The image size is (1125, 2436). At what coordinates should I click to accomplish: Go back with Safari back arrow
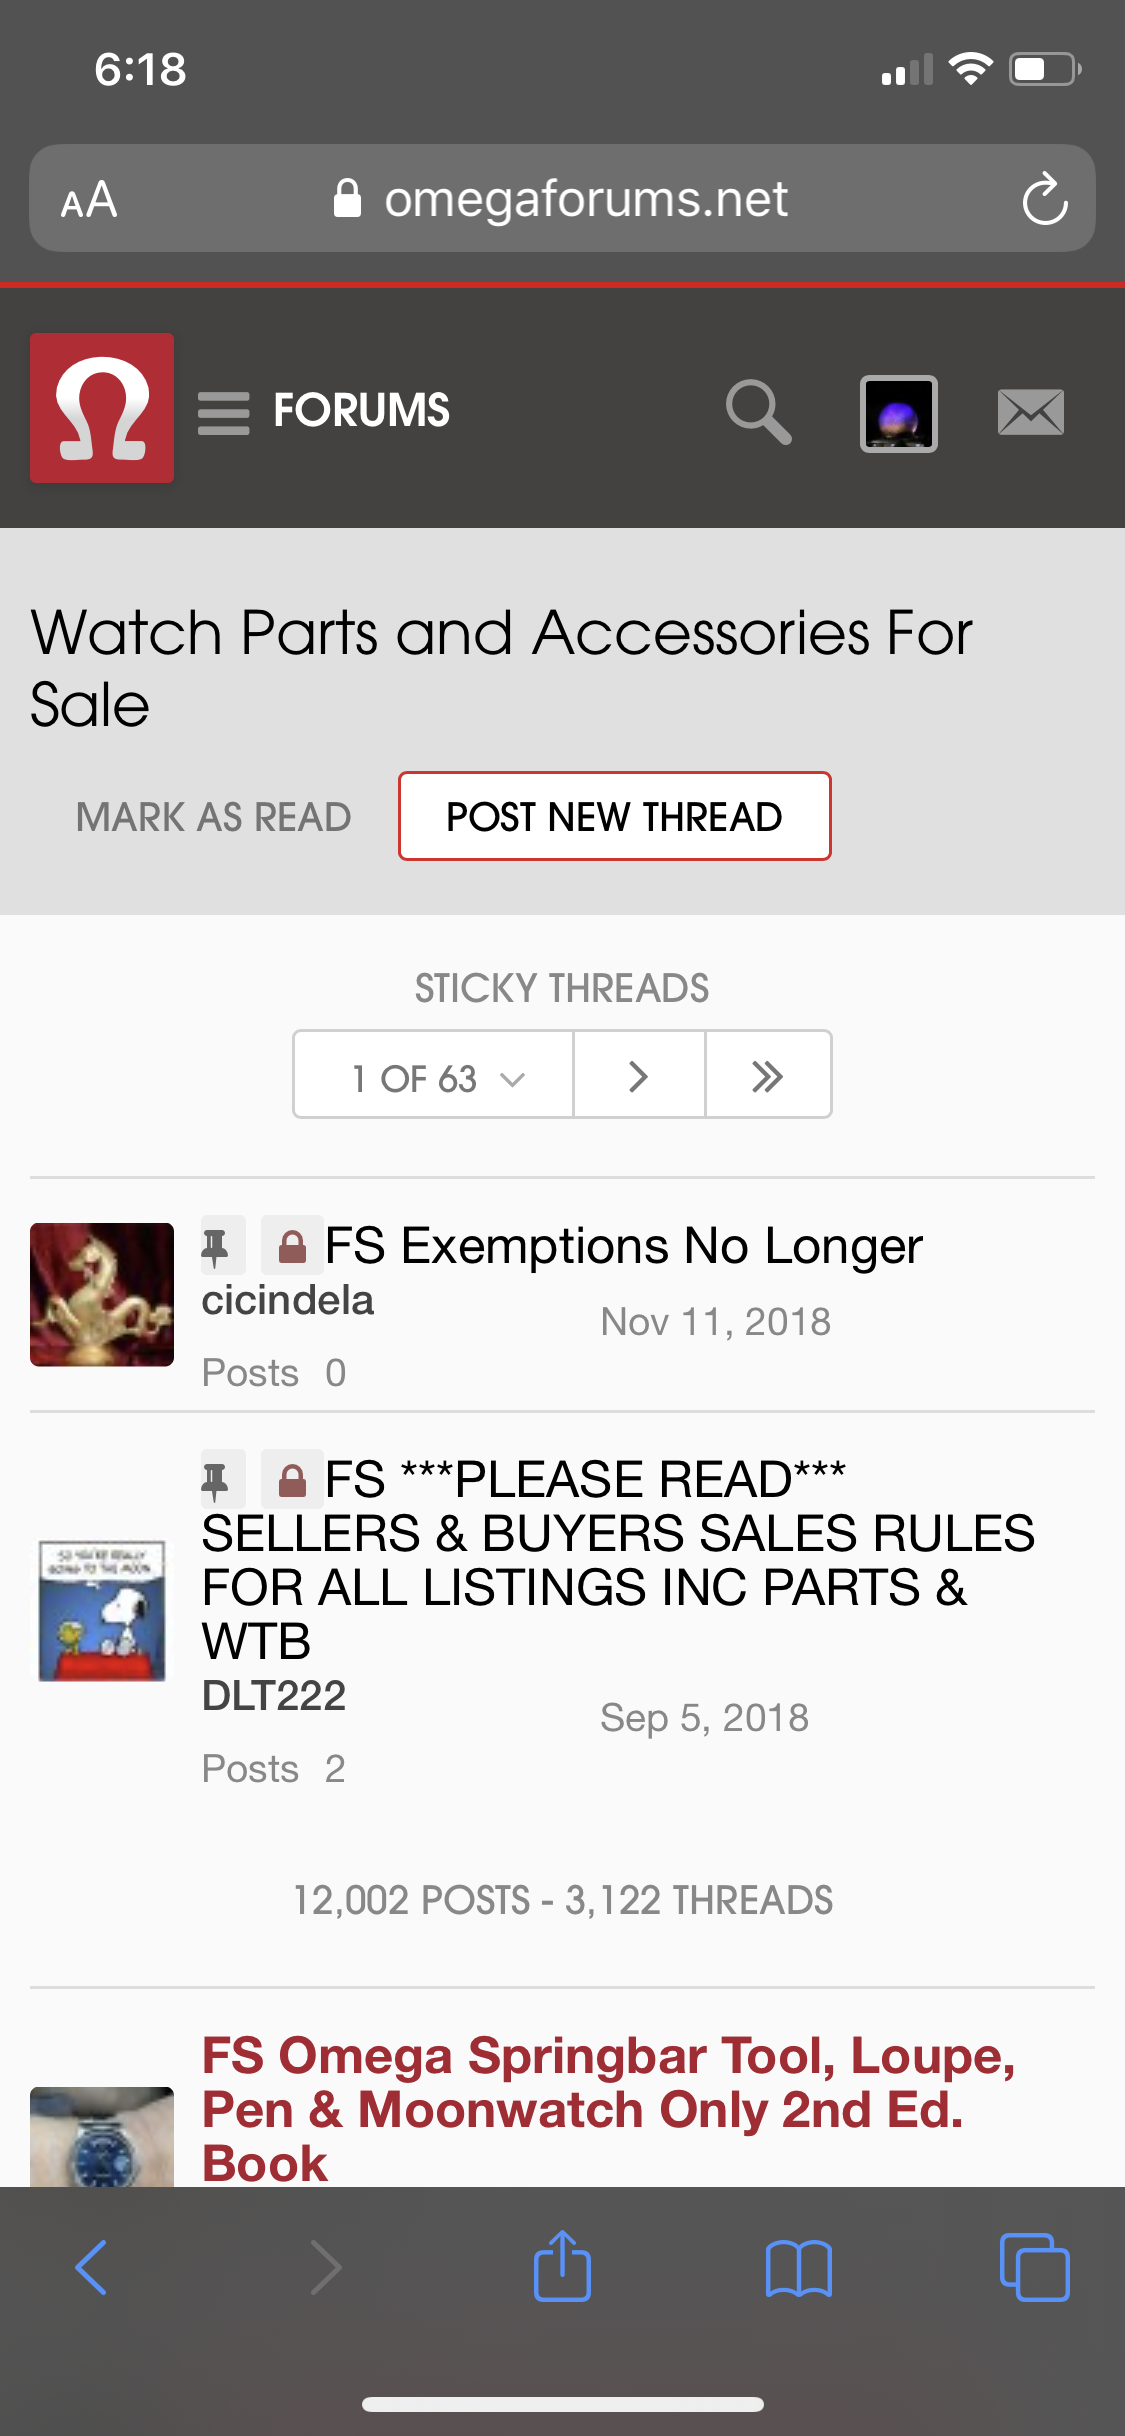(x=91, y=2266)
